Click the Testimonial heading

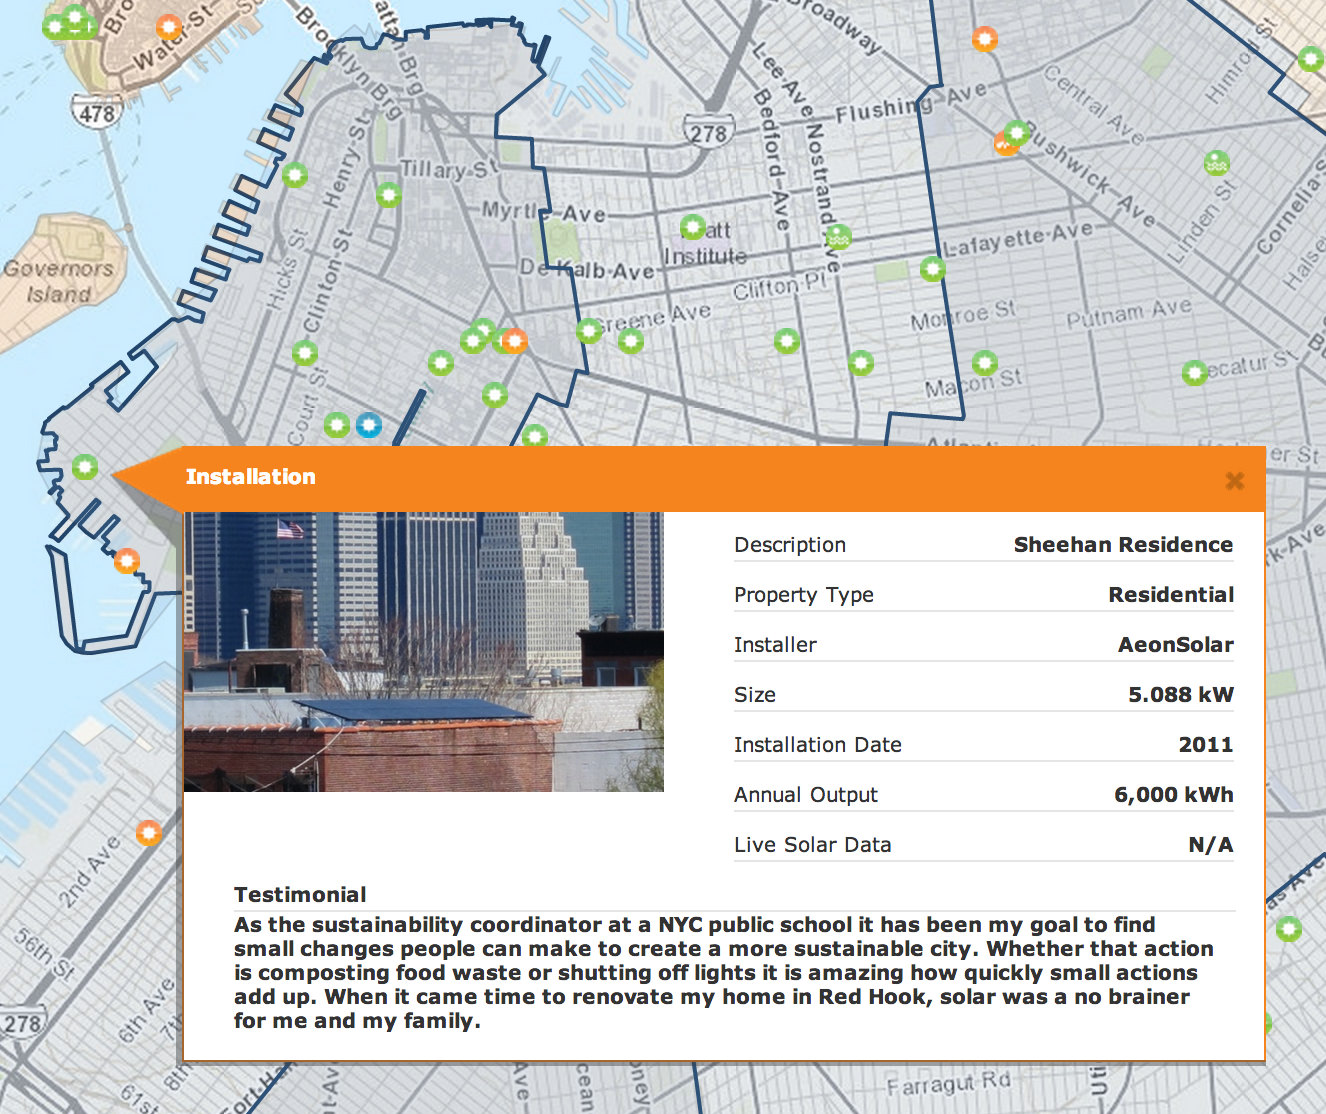pos(300,895)
